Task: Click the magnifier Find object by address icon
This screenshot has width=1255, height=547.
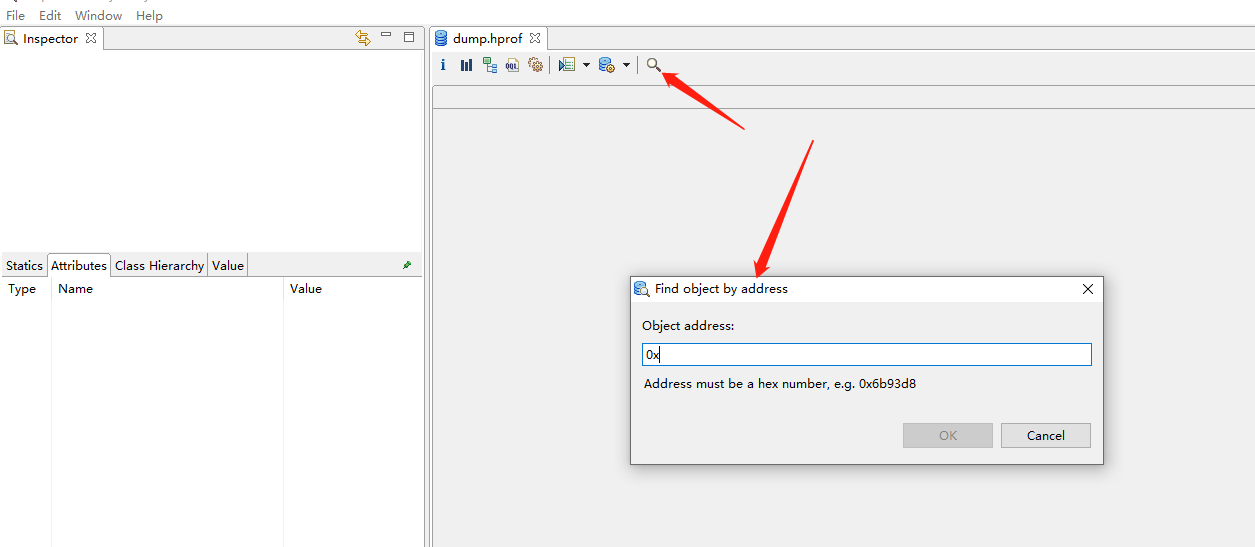Action: coord(653,65)
